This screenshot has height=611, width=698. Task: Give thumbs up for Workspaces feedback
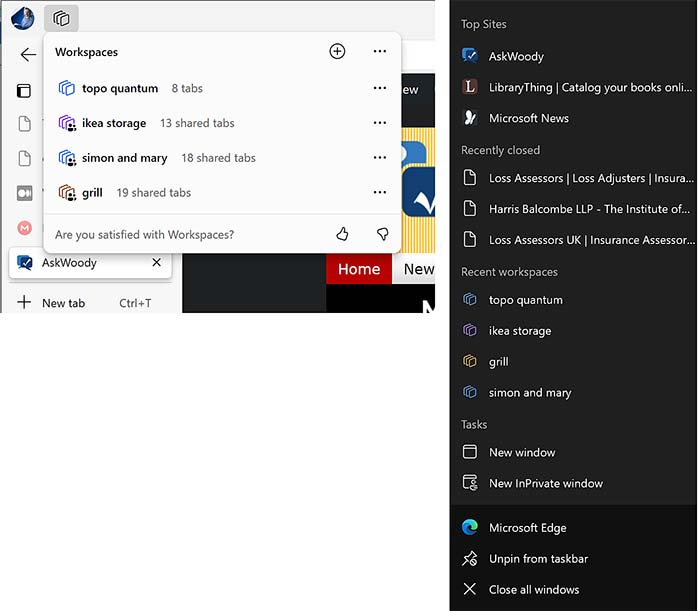(342, 234)
